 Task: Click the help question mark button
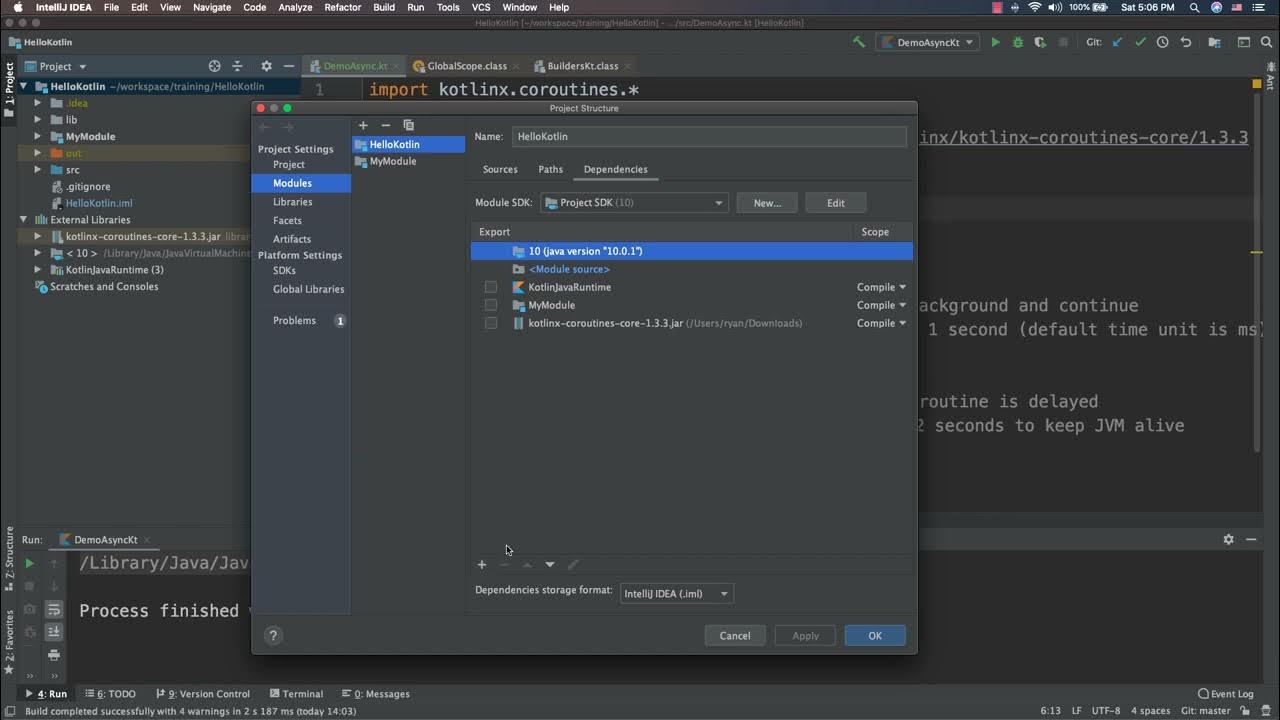tap(273, 635)
